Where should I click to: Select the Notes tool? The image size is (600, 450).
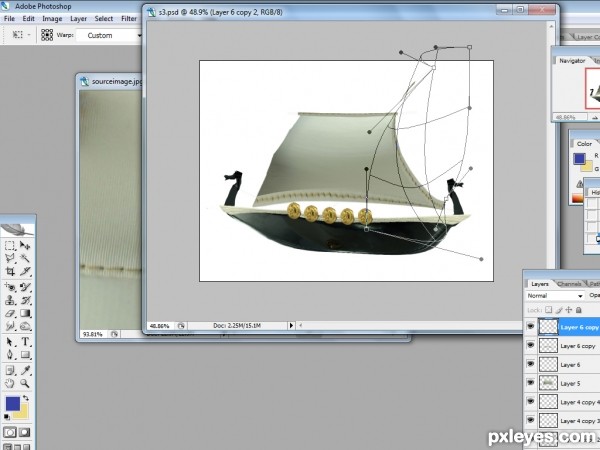tap(10, 370)
